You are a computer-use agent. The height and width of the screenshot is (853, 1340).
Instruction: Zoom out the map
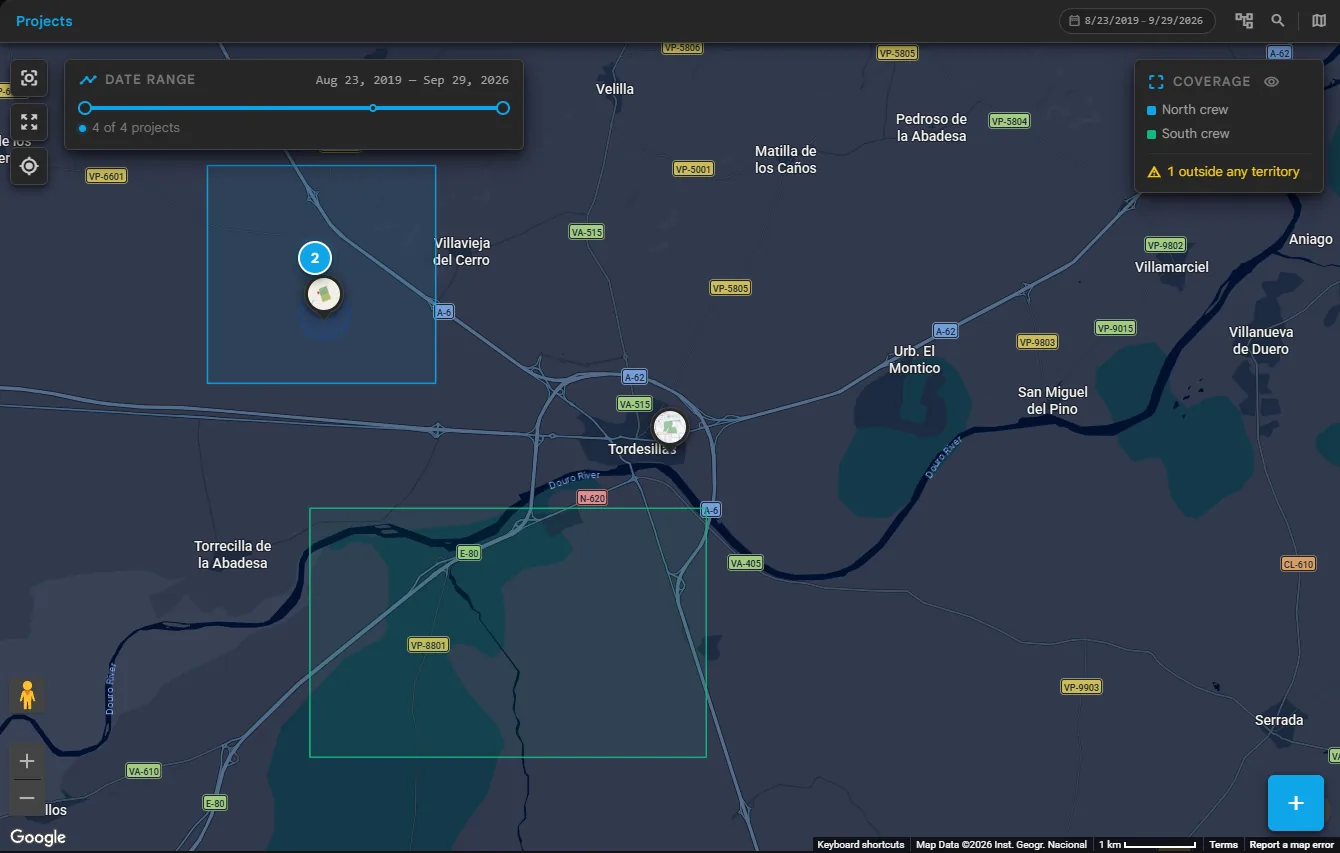(27, 798)
